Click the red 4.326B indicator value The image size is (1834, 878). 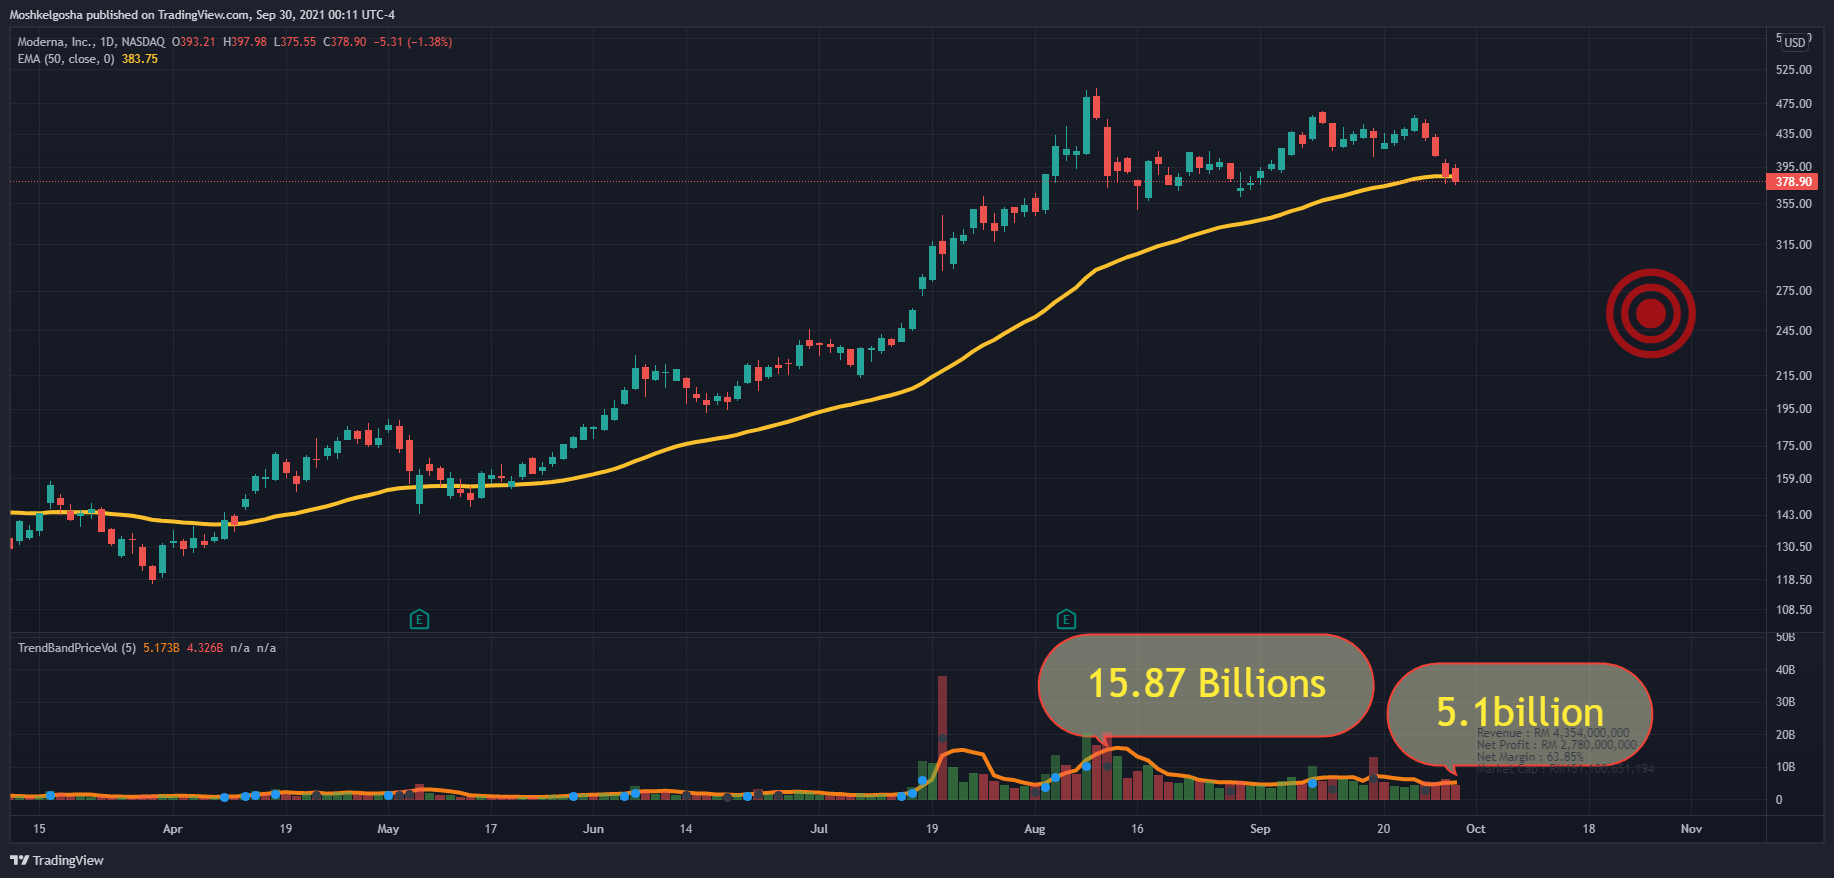pos(205,648)
